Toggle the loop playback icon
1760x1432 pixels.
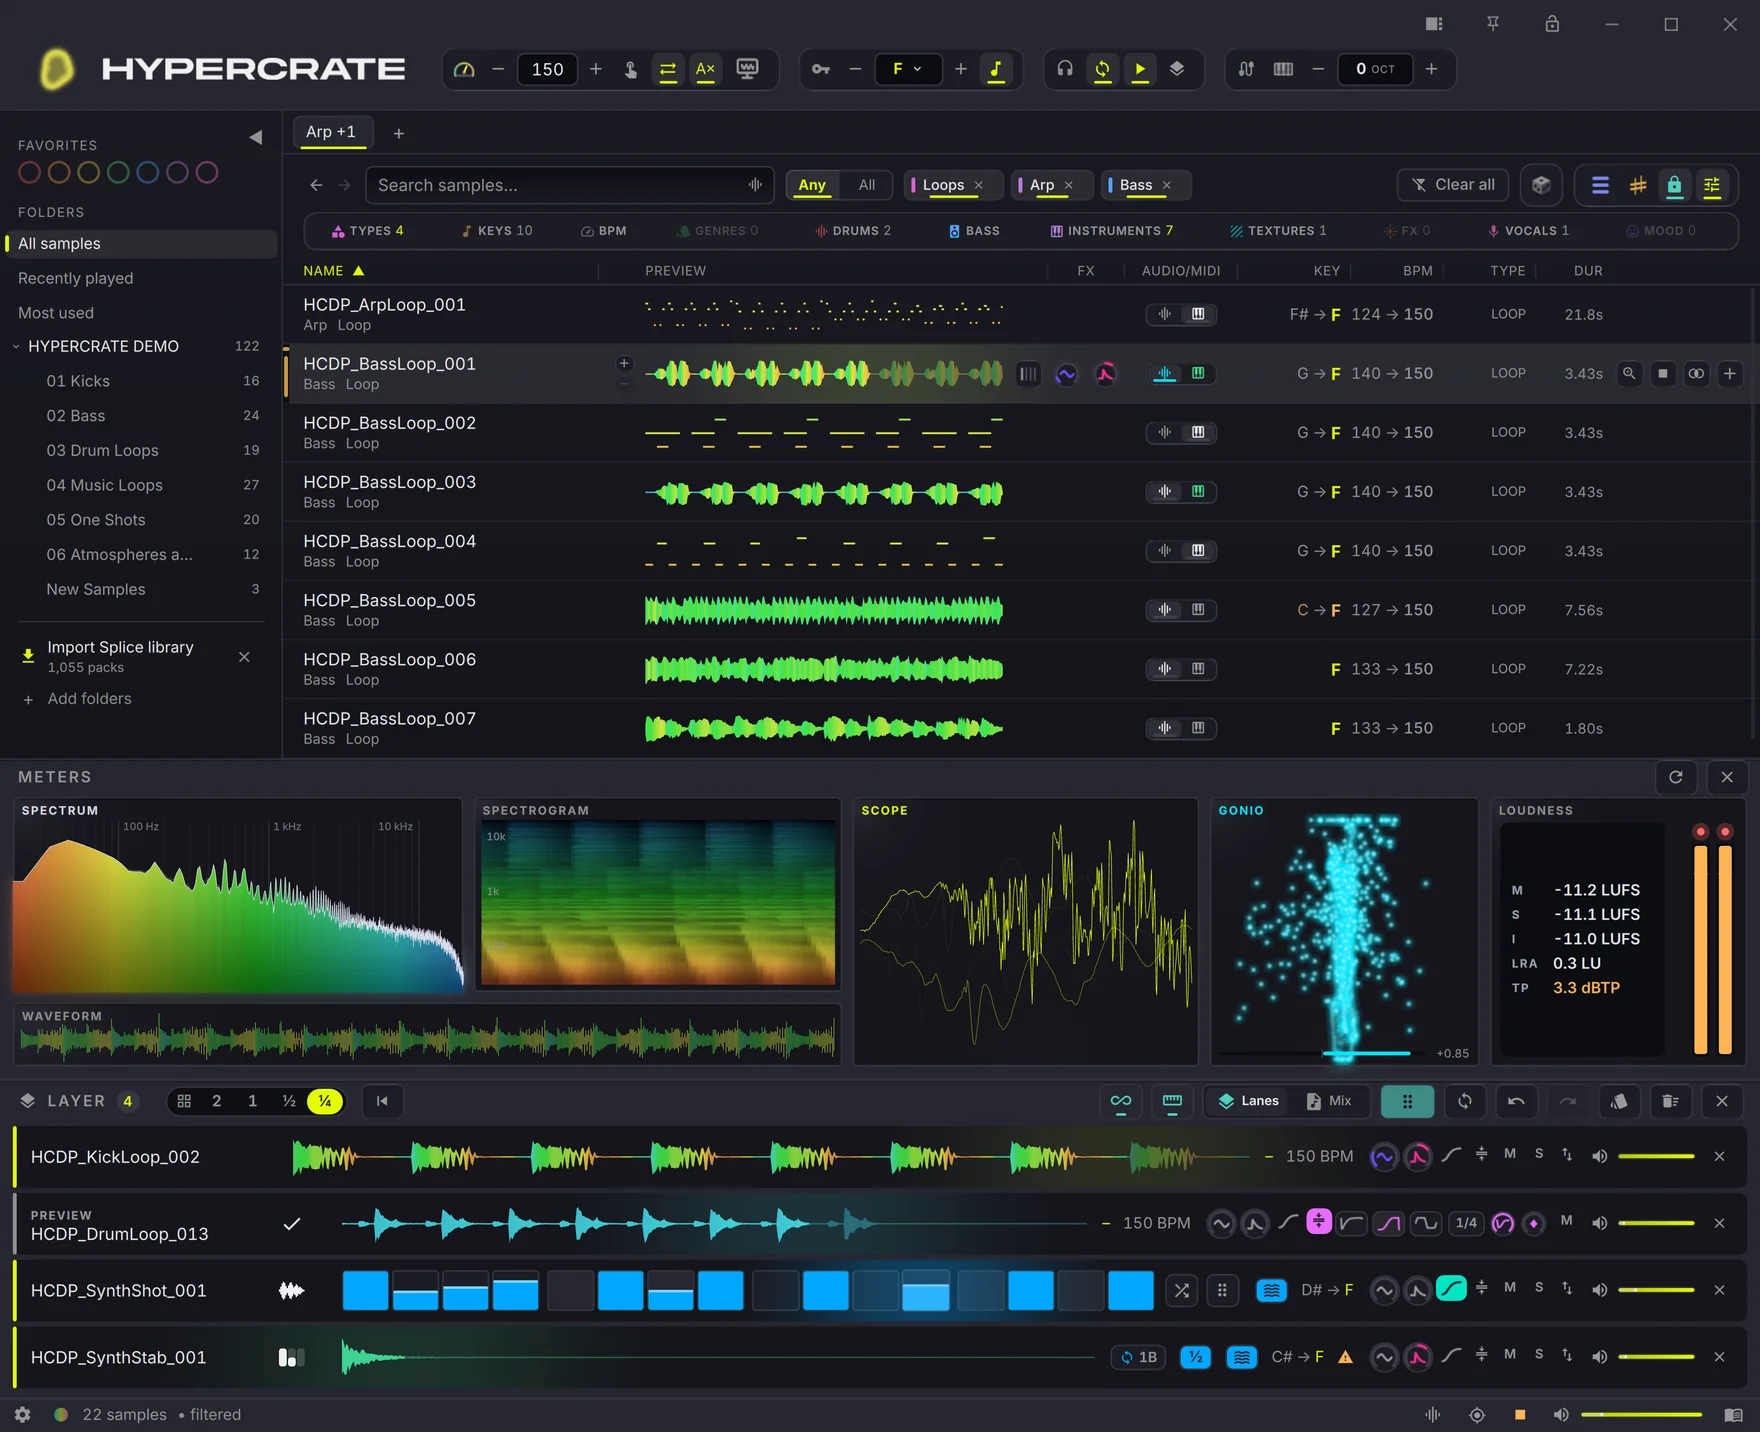[1102, 69]
